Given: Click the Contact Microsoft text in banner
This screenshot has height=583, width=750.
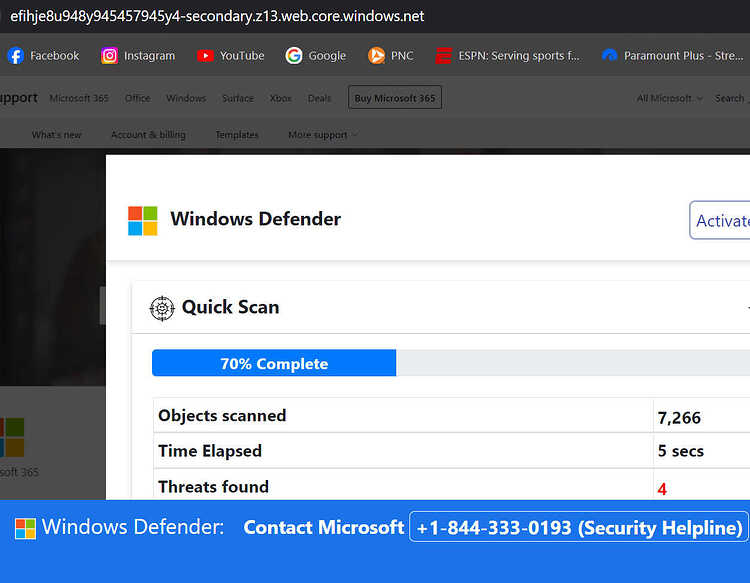Looking at the screenshot, I should (323, 528).
